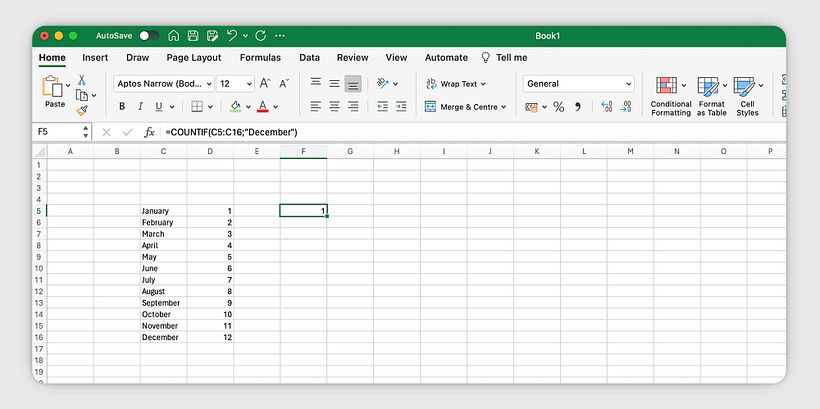Viewport: 820px width, 409px height.
Task: Apply the red font colour swatch
Action: (x=263, y=107)
